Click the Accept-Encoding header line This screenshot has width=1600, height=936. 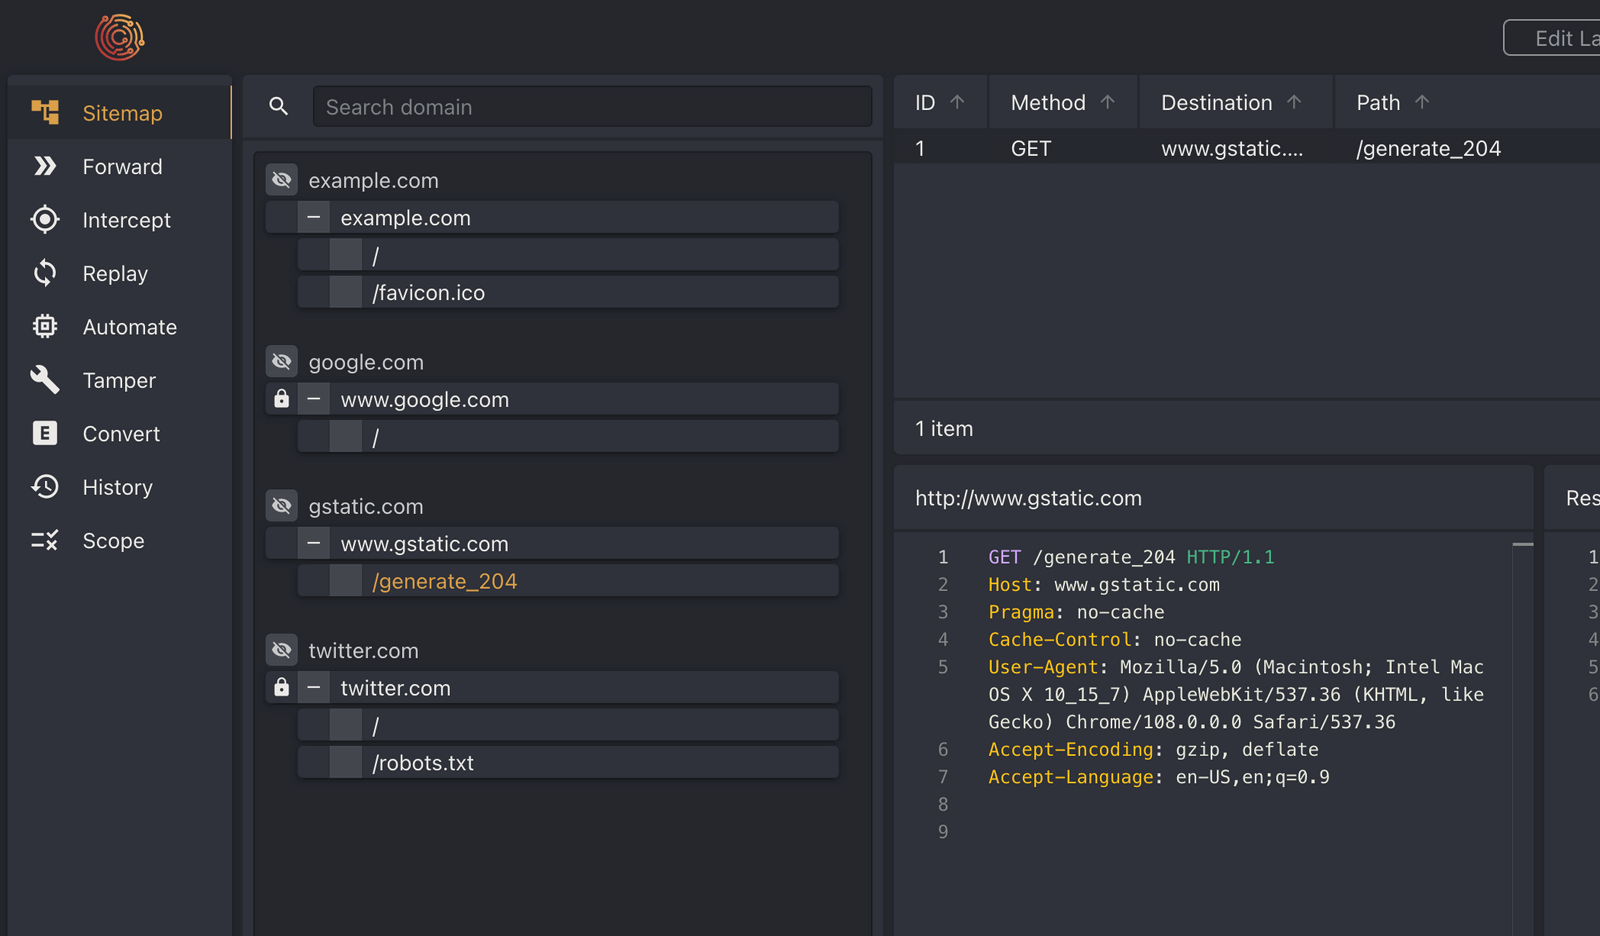pyautogui.click(x=1153, y=749)
